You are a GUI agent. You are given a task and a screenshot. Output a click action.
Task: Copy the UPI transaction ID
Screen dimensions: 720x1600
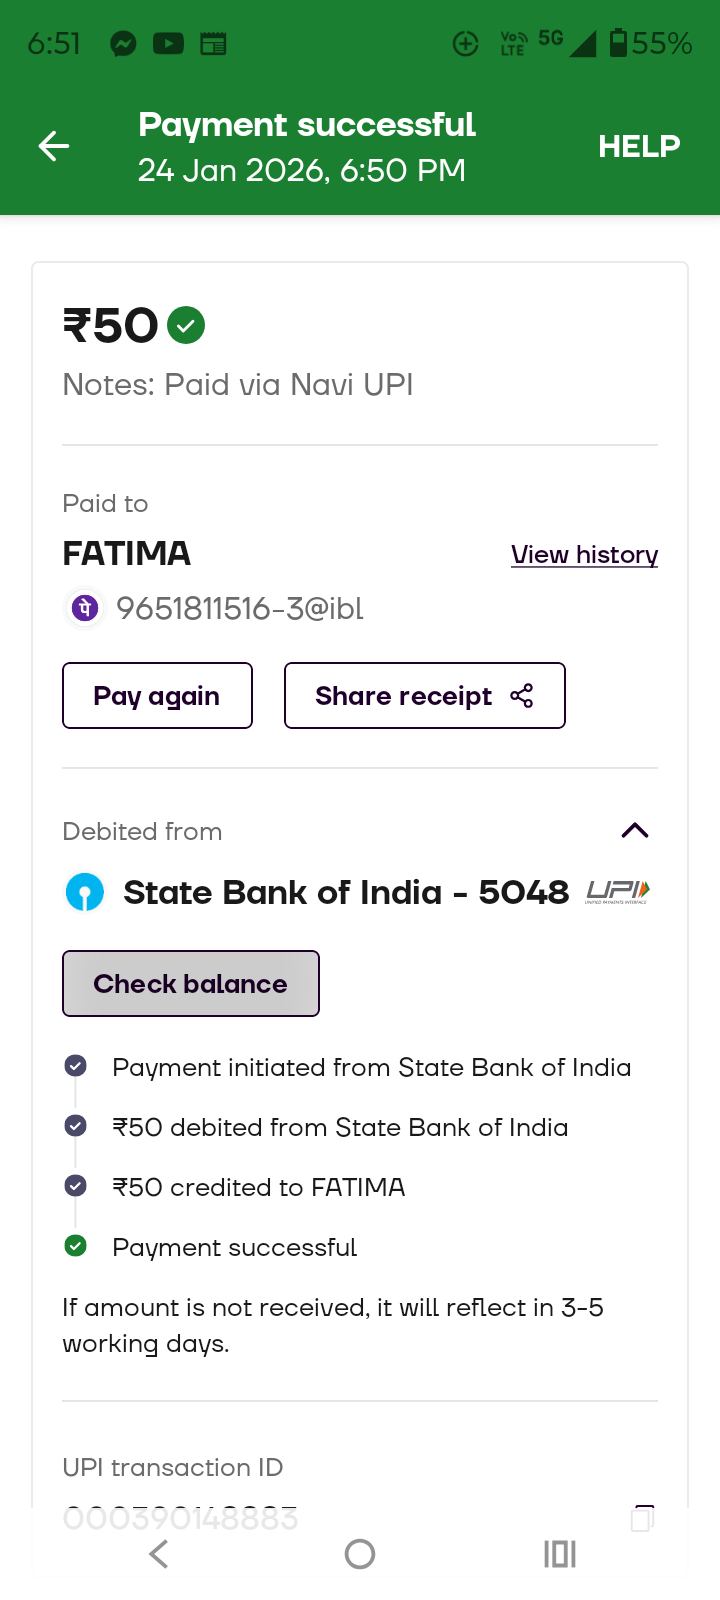coord(642,1518)
